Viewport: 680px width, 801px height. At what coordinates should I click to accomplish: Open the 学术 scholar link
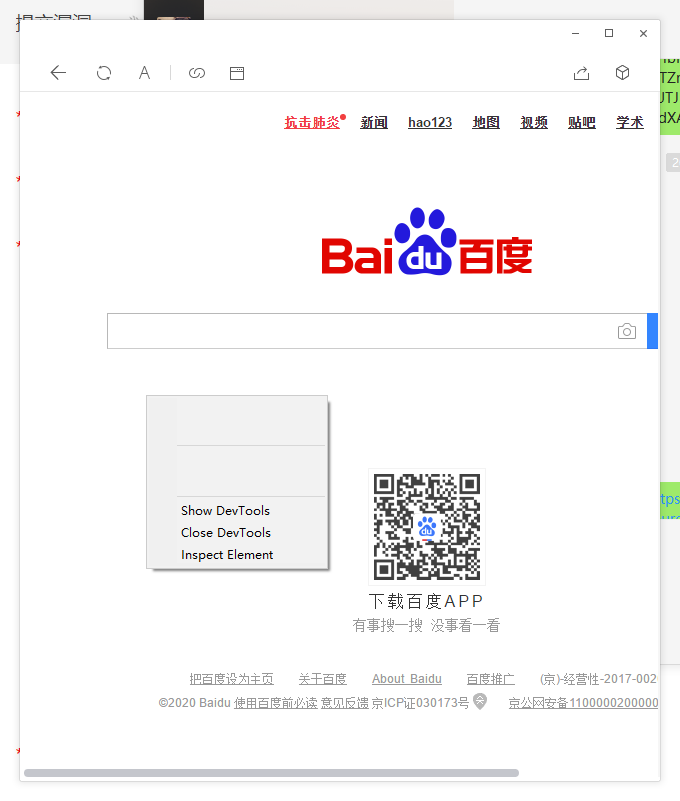[x=630, y=123]
